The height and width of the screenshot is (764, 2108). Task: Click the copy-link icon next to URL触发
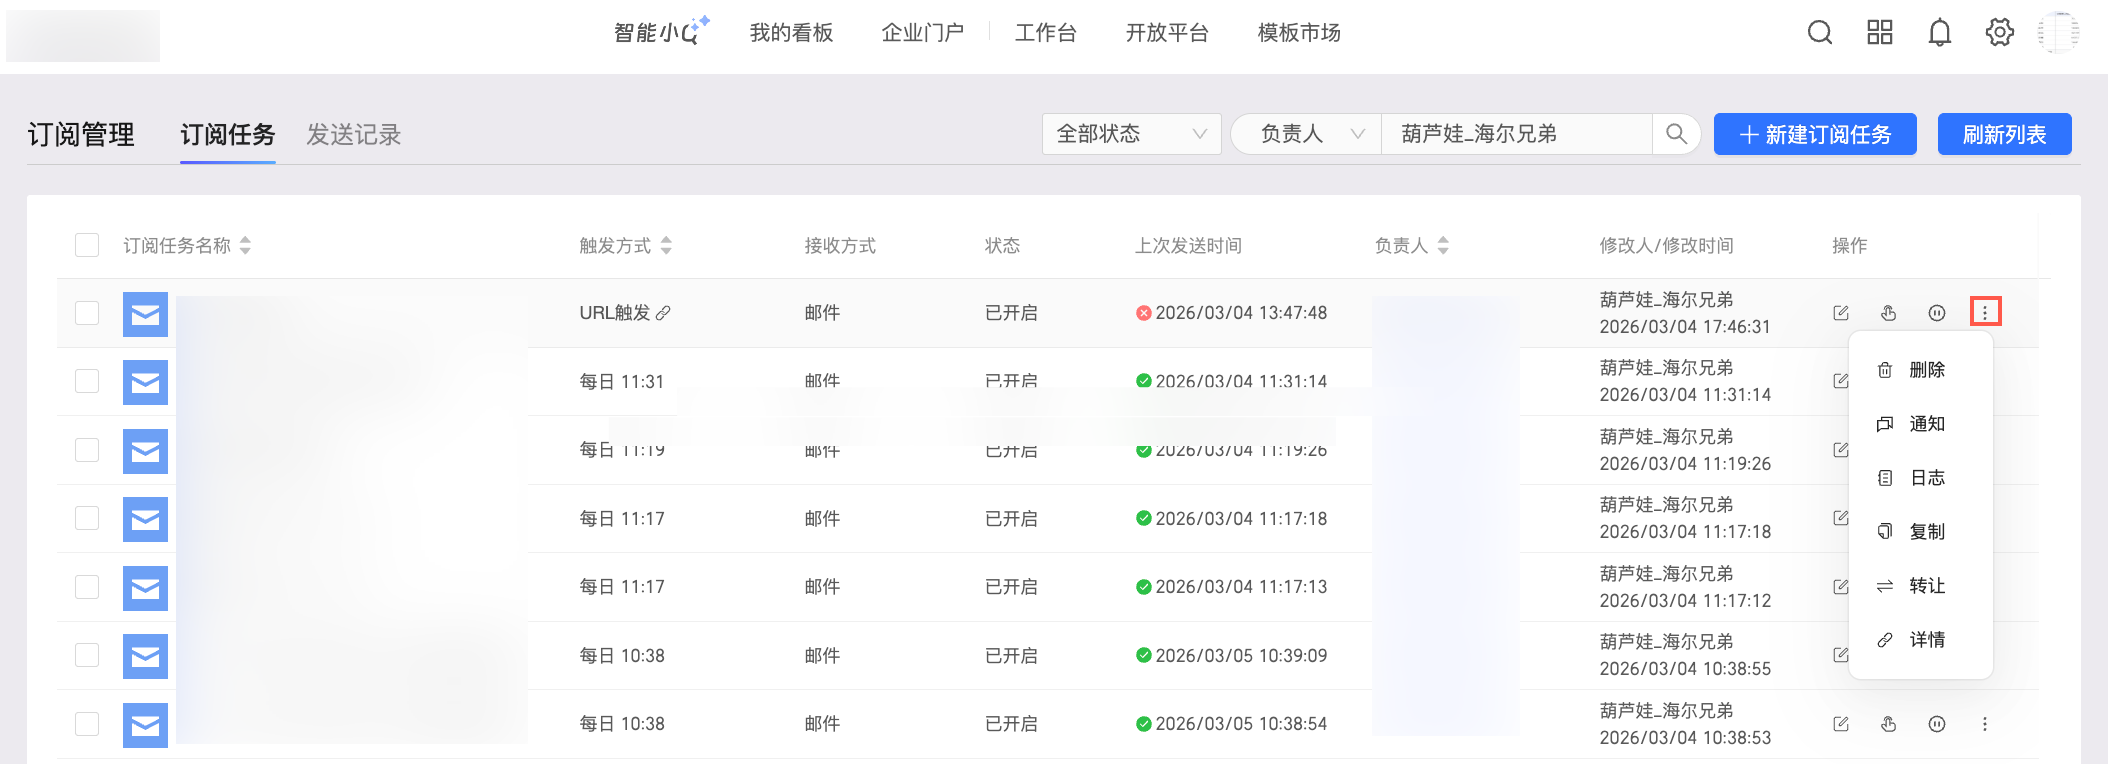(x=663, y=313)
